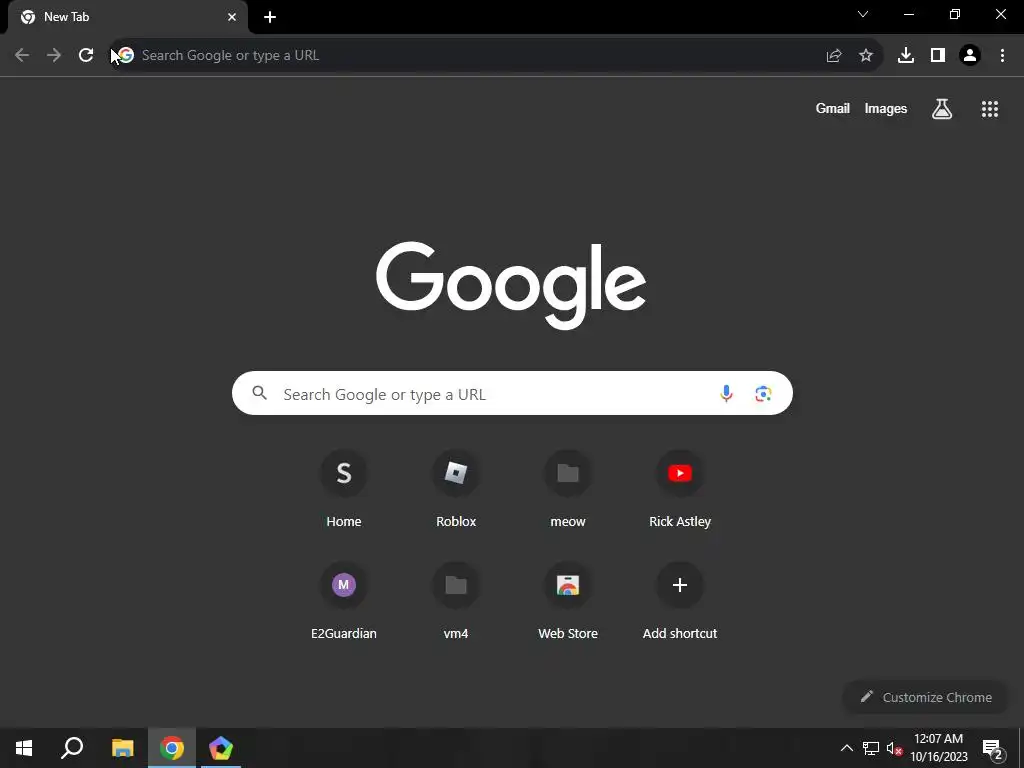Viewport: 1024px width, 768px height.
Task: Click the Google logo
Action: pos(511,285)
